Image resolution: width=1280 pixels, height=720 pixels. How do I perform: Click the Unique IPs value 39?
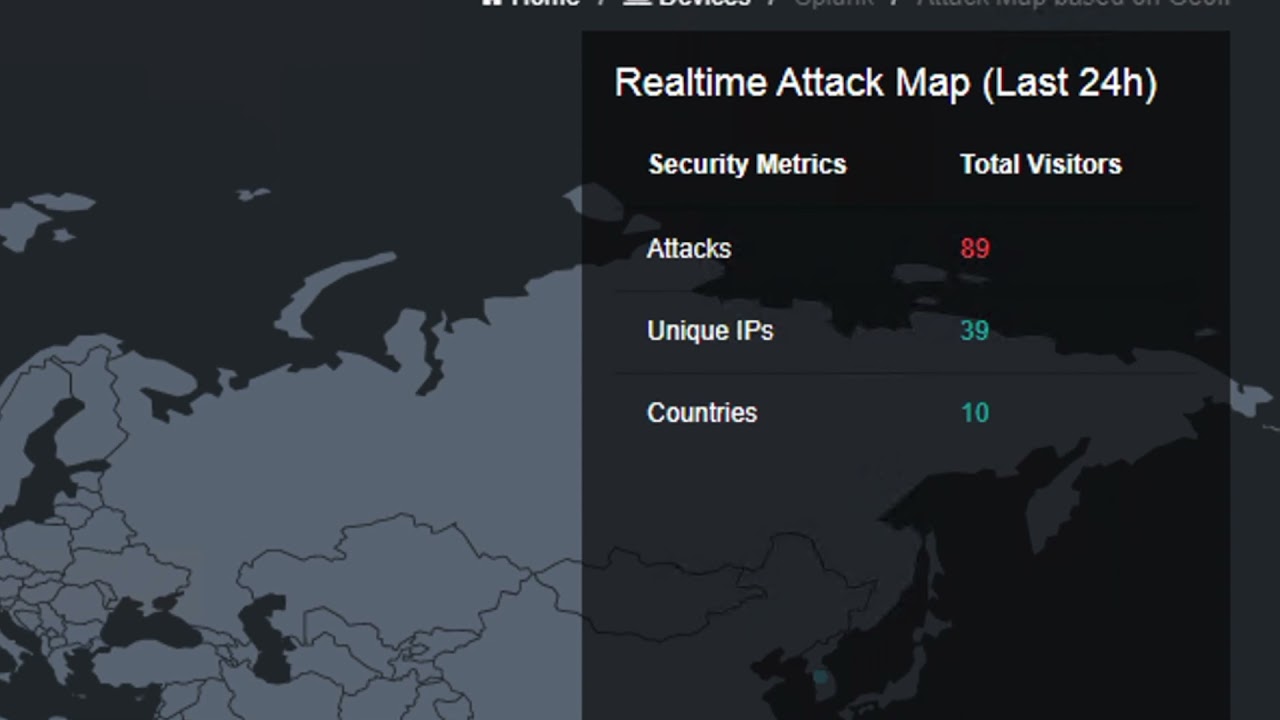point(975,331)
